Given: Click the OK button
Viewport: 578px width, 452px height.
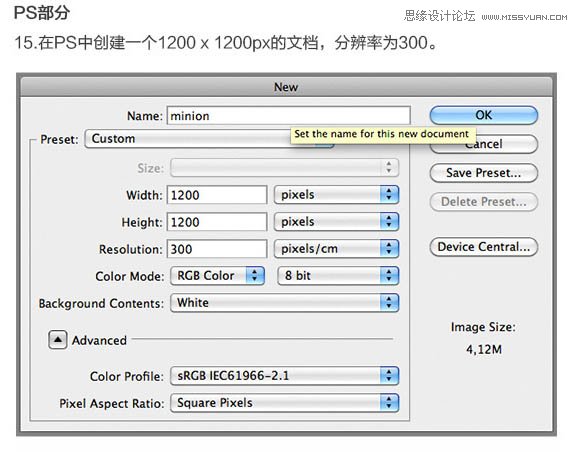Looking at the screenshot, I should pos(484,115).
